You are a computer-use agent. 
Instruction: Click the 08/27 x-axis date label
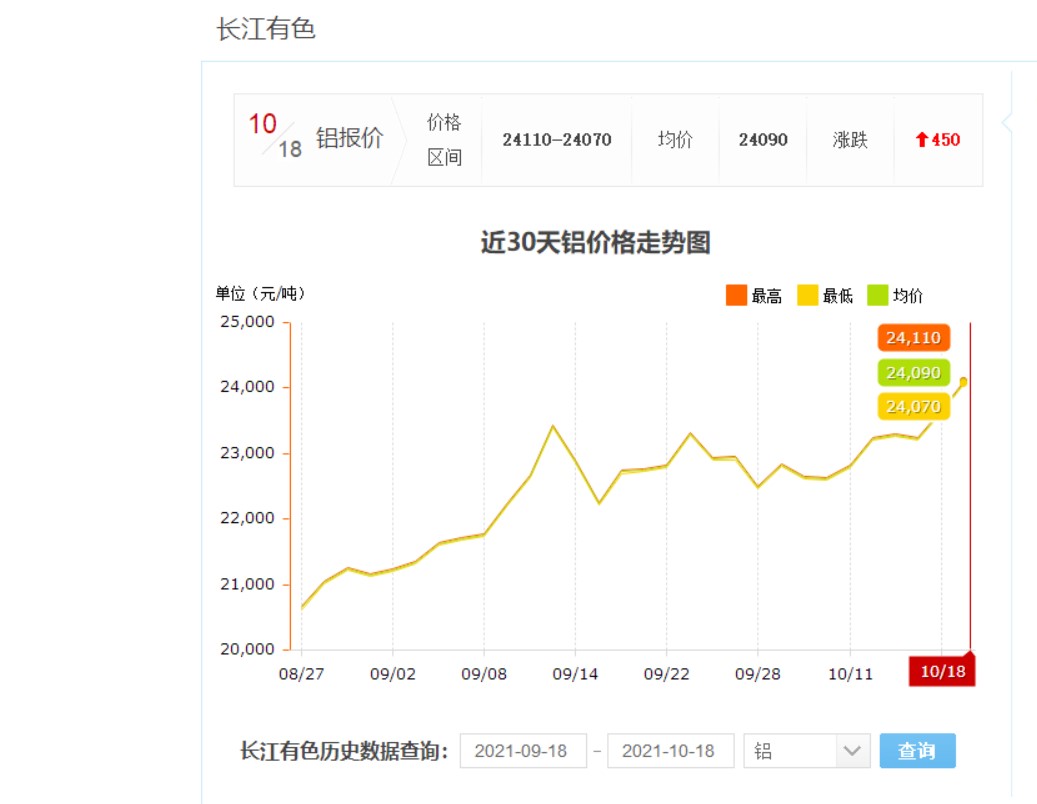point(301,674)
